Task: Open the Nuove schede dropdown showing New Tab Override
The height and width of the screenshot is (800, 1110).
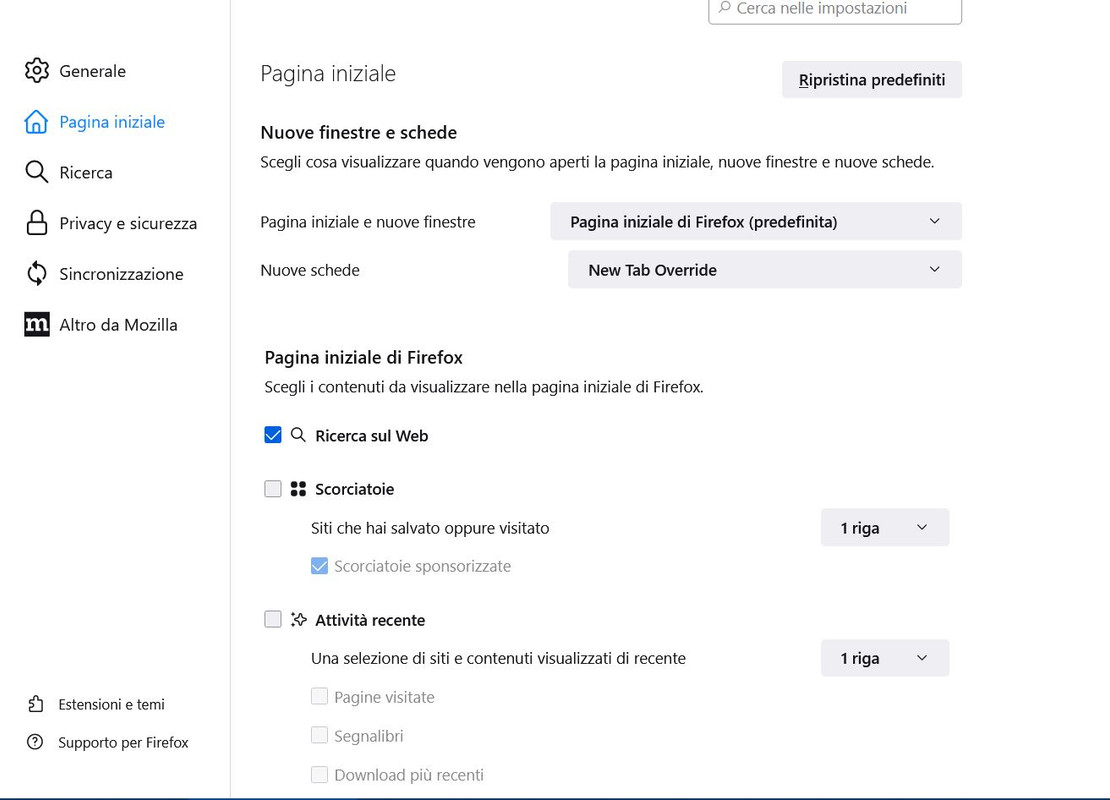Action: tap(765, 270)
